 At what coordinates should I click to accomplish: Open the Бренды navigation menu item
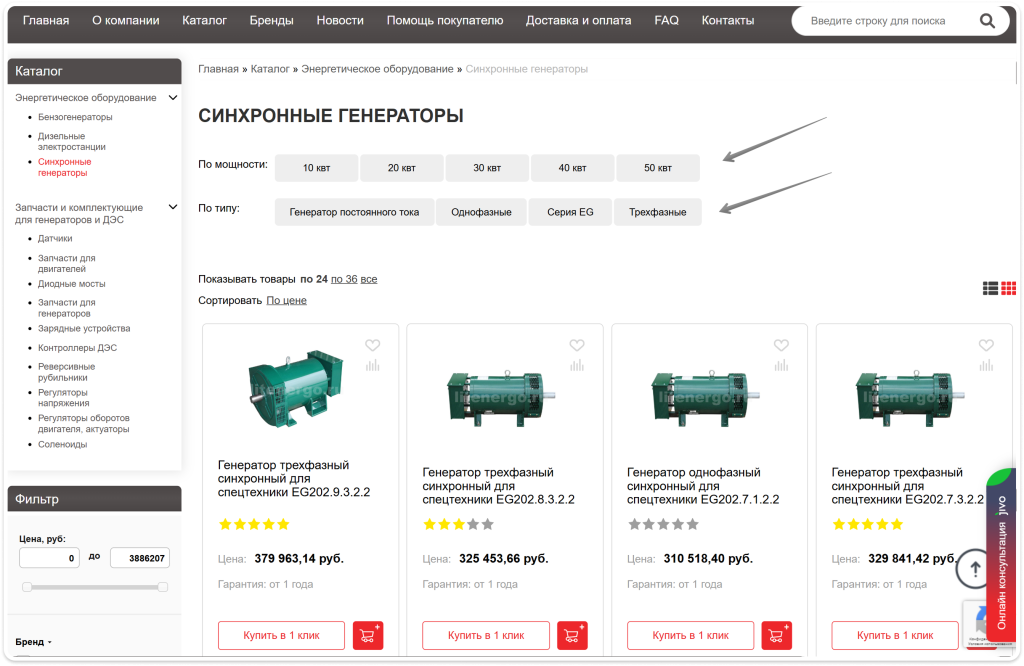271,20
